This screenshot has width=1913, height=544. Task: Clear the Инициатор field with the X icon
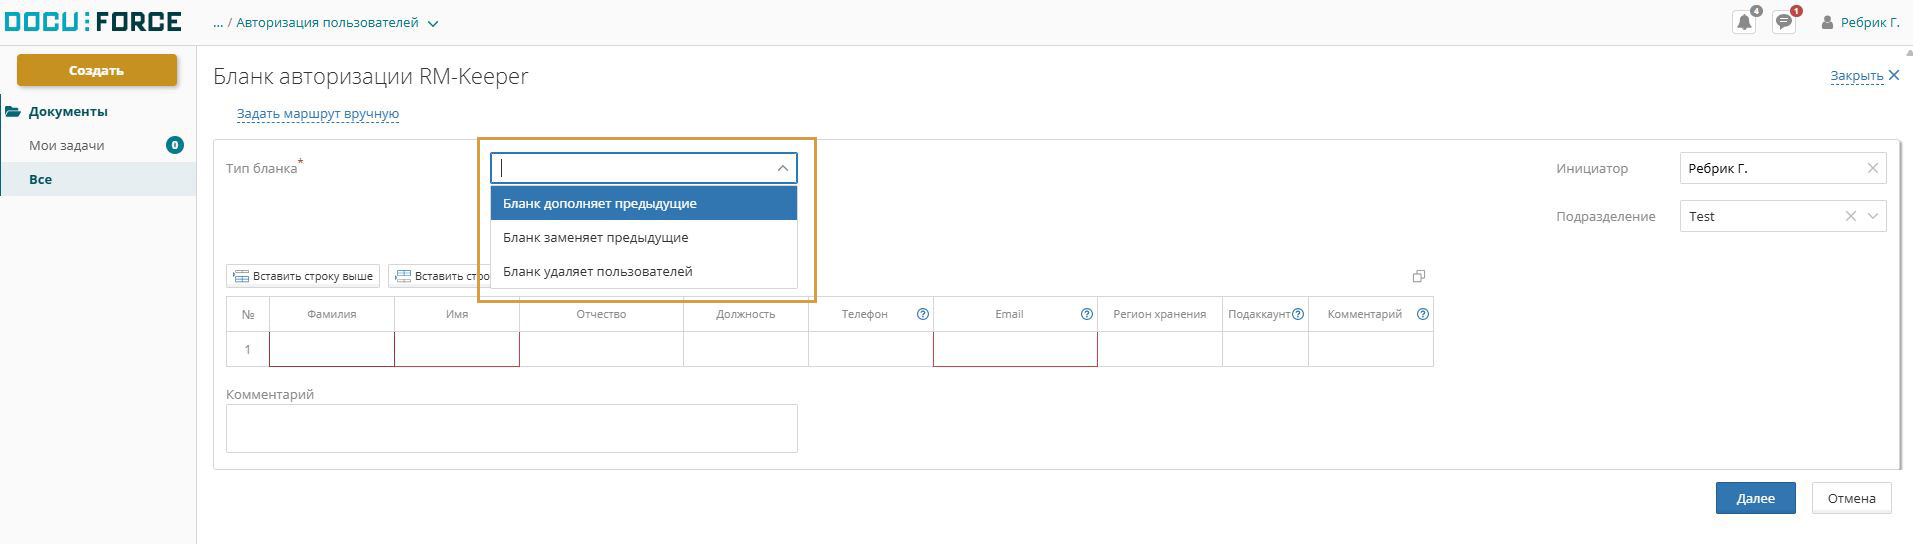tap(1873, 168)
